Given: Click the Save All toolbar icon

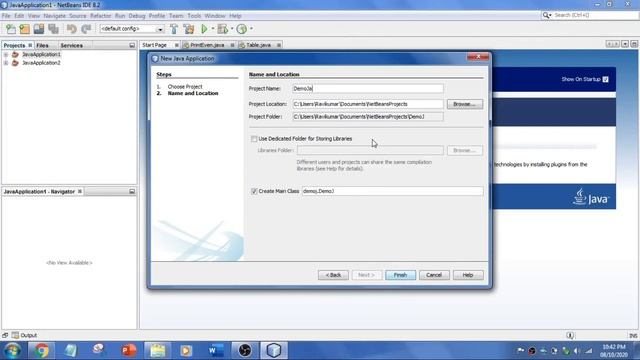Looking at the screenshot, I should (x=53, y=29).
